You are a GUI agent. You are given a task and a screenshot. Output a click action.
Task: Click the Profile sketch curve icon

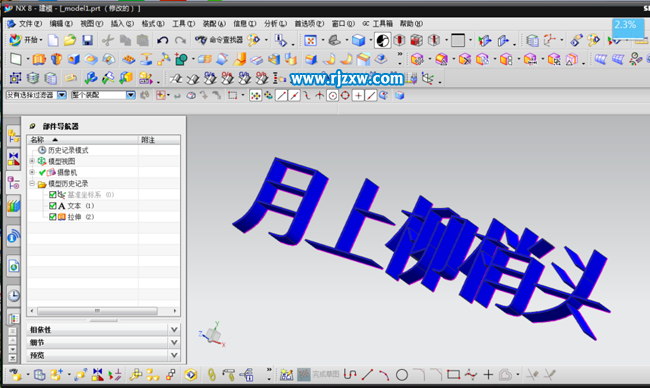(x=350, y=375)
